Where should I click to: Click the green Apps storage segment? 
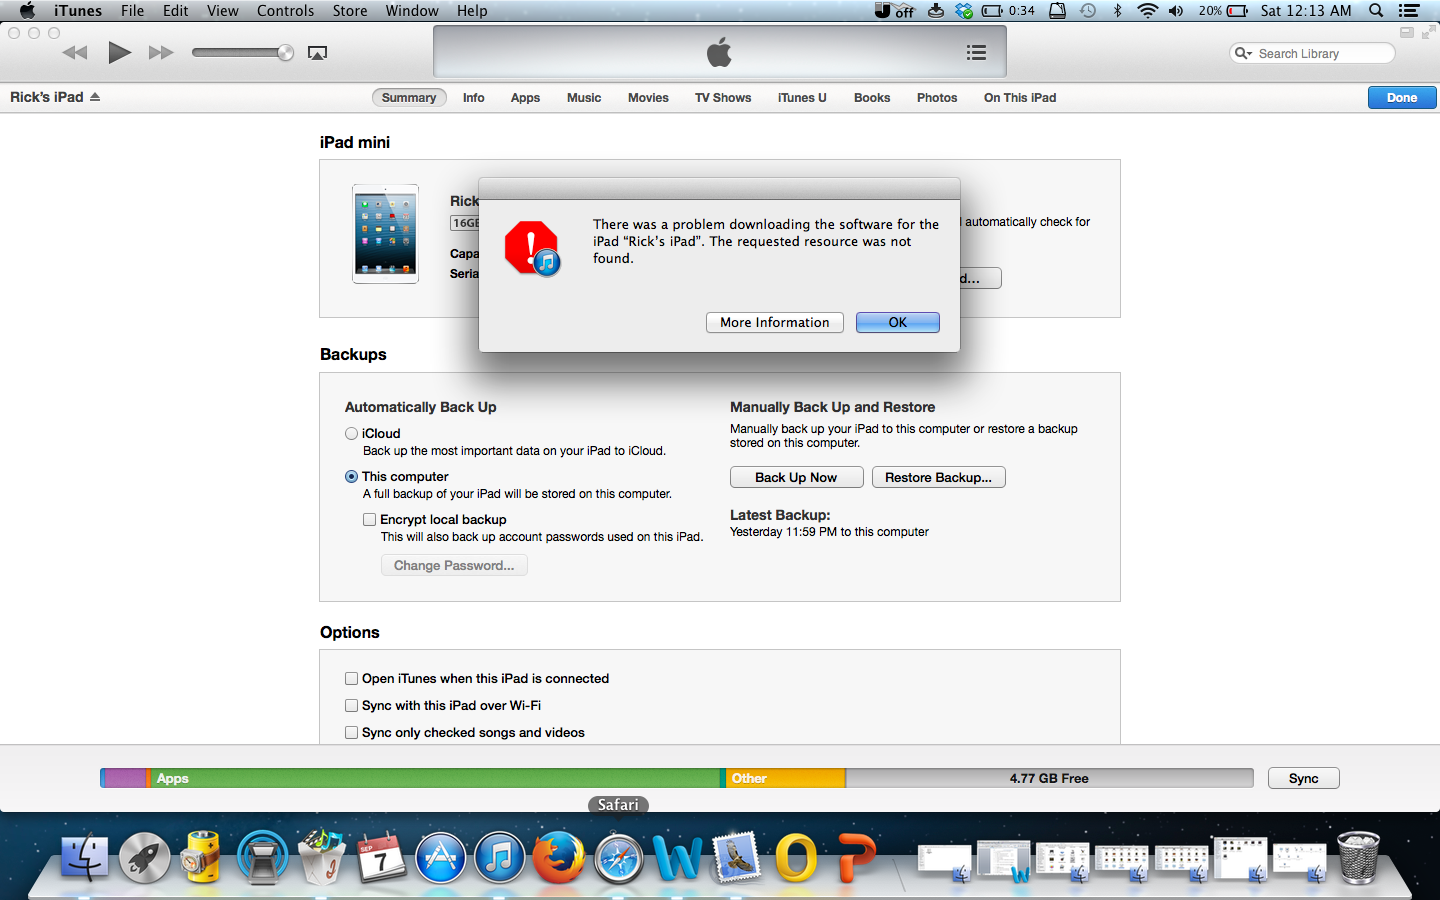coord(436,778)
